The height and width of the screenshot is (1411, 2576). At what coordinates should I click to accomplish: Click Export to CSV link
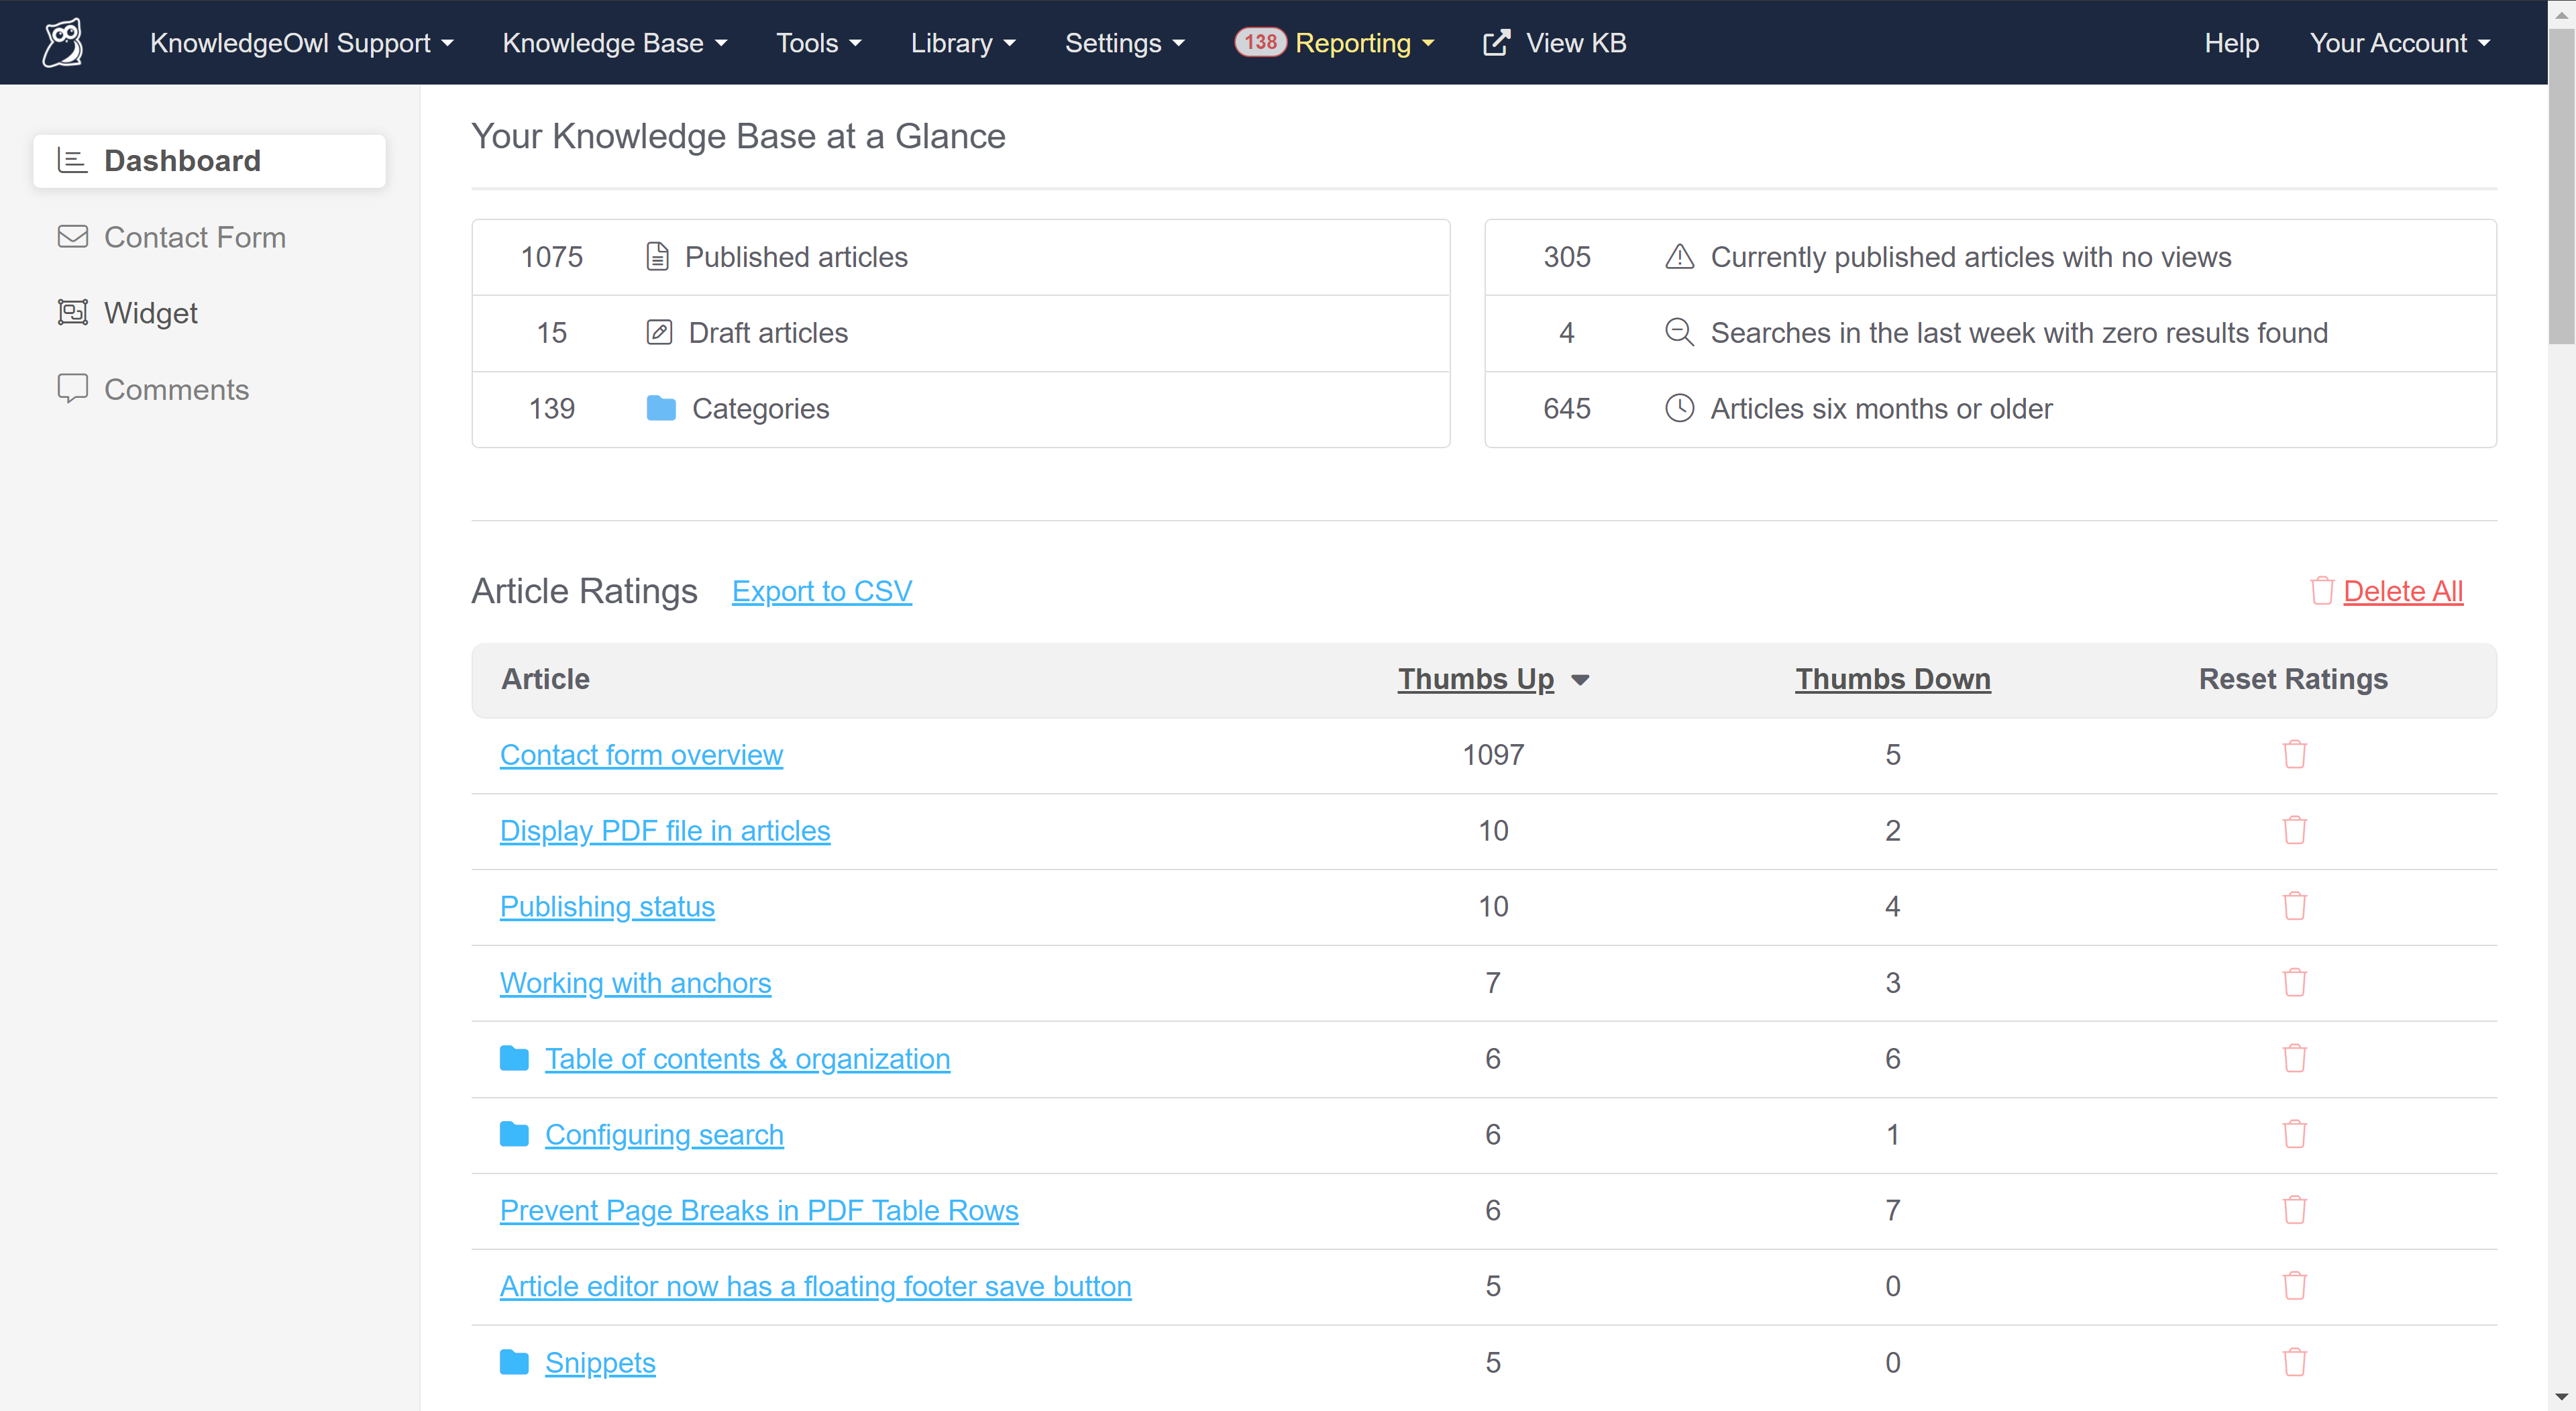pyautogui.click(x=821, y=591)
